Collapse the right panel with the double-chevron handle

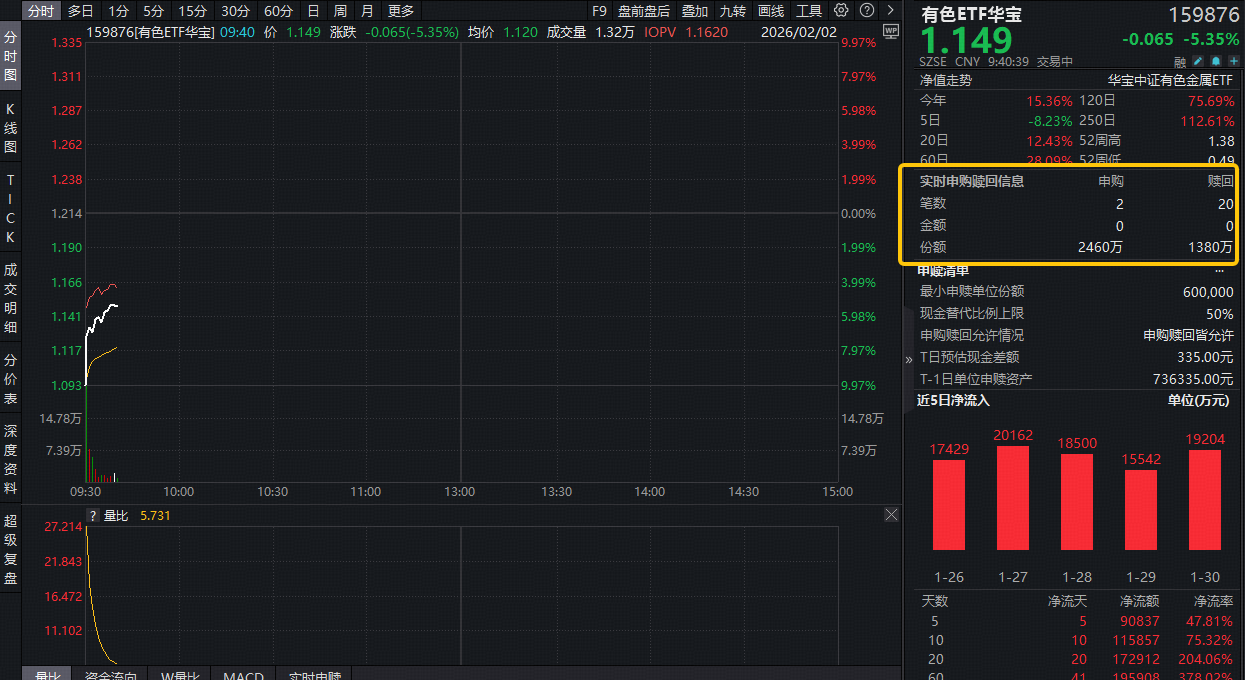(909, 358)
